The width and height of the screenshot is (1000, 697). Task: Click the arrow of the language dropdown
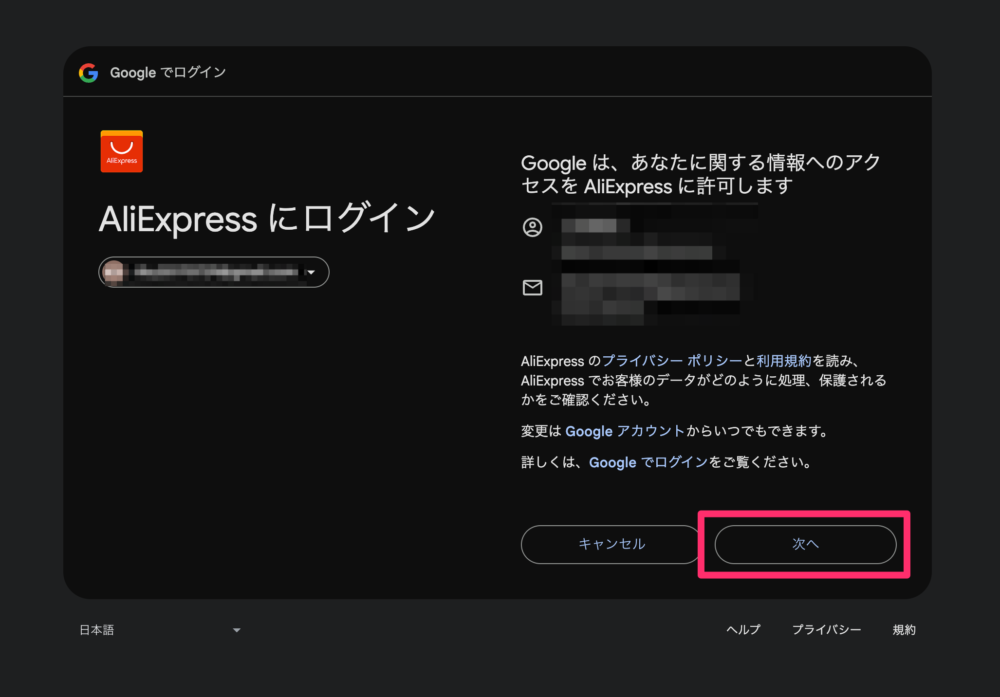pos(237,630)
